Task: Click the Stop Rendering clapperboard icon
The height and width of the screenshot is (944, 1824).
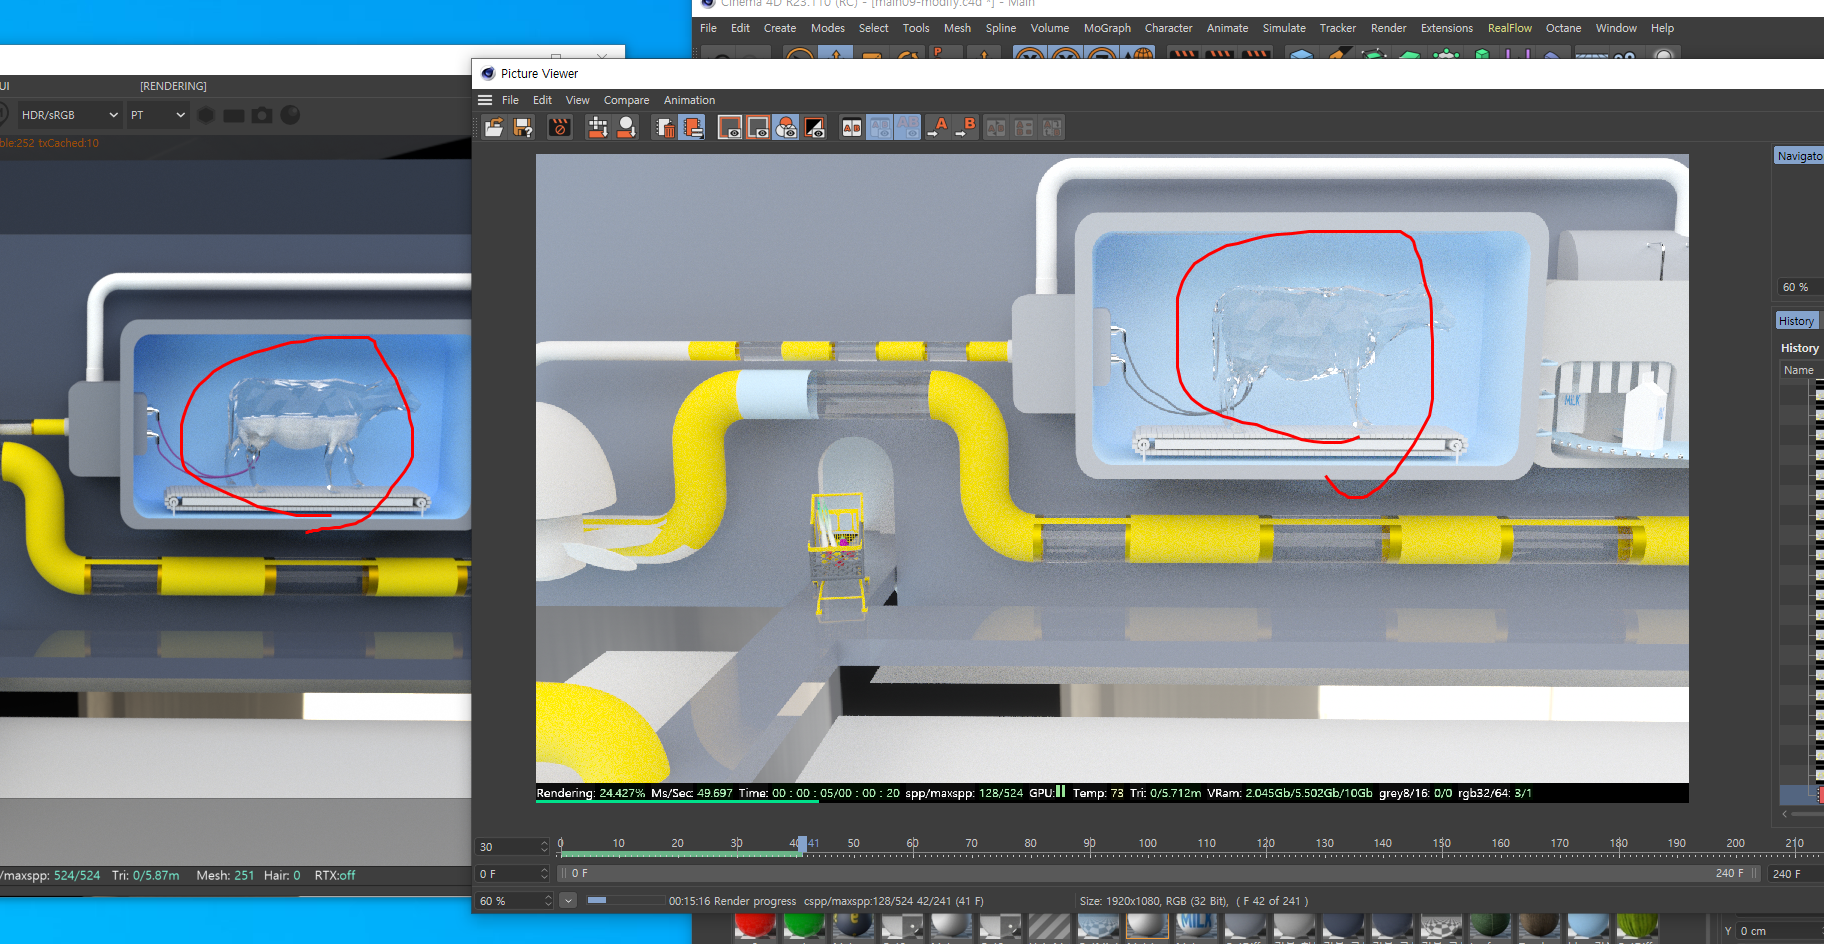Action: (x=560, y=127)
